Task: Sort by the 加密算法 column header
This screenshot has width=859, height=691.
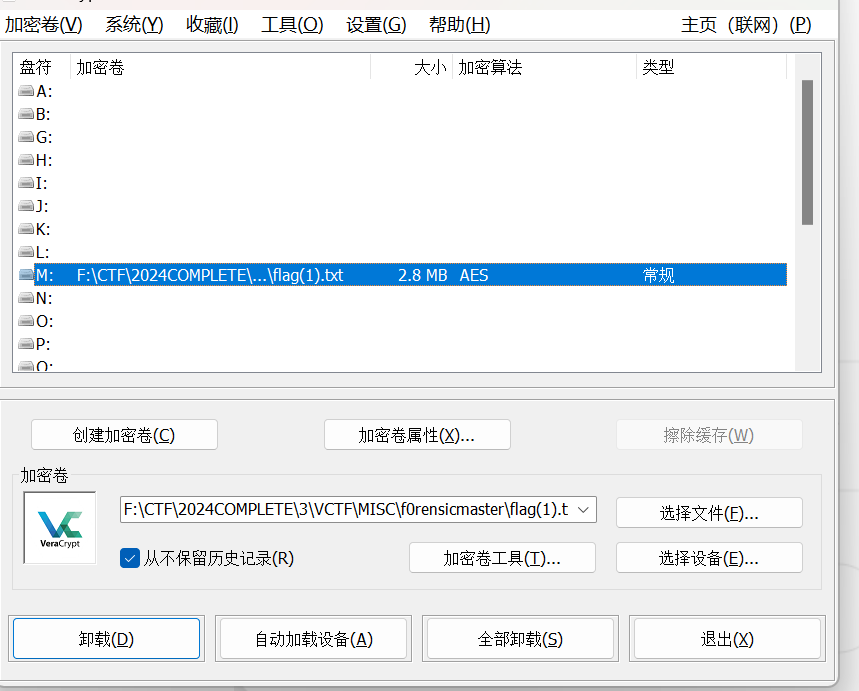Action: (x=545, y=67)
